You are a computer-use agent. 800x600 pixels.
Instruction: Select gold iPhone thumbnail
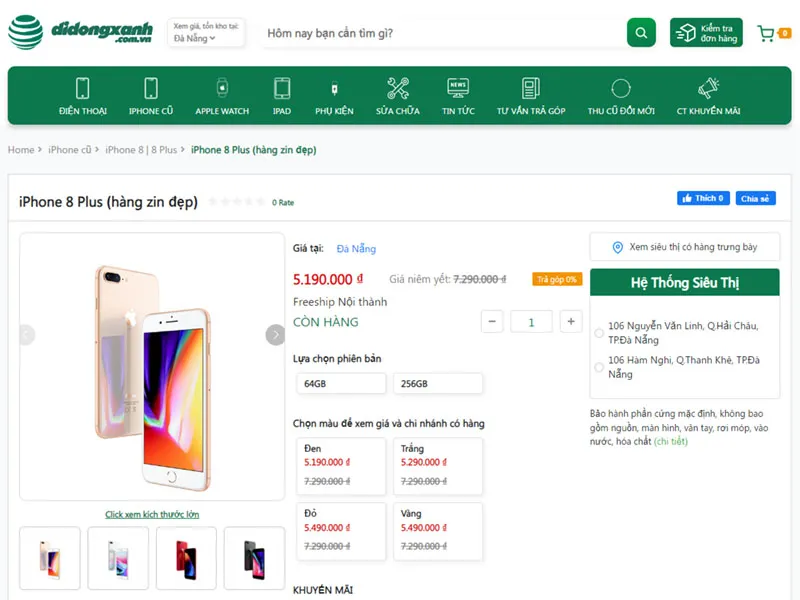coord(49,558)
